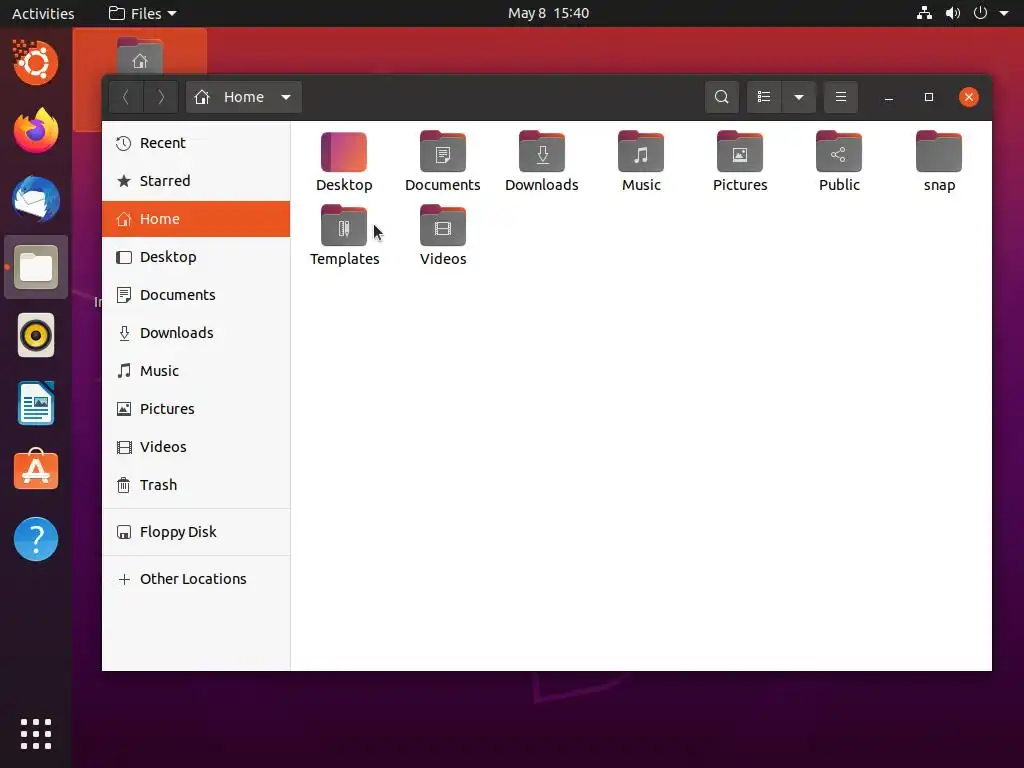
Task: Toggle list view with the view-mode button
Action: (763, 97)
